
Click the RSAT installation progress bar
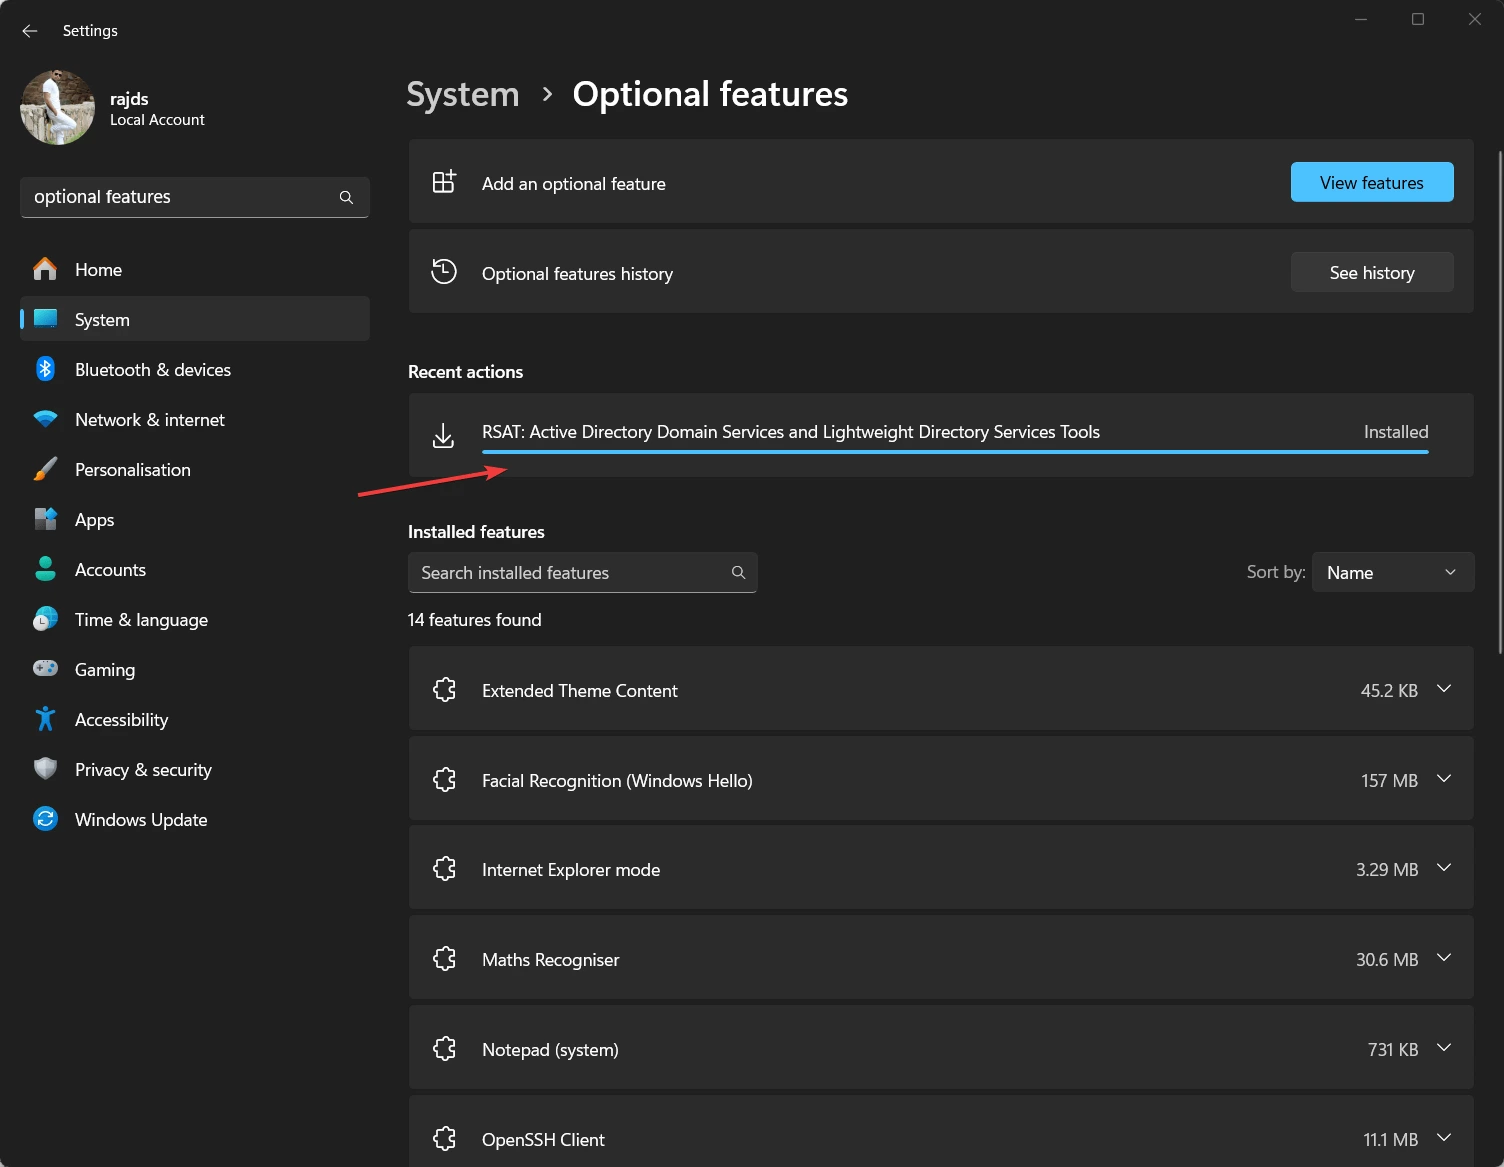pos(955,452)
